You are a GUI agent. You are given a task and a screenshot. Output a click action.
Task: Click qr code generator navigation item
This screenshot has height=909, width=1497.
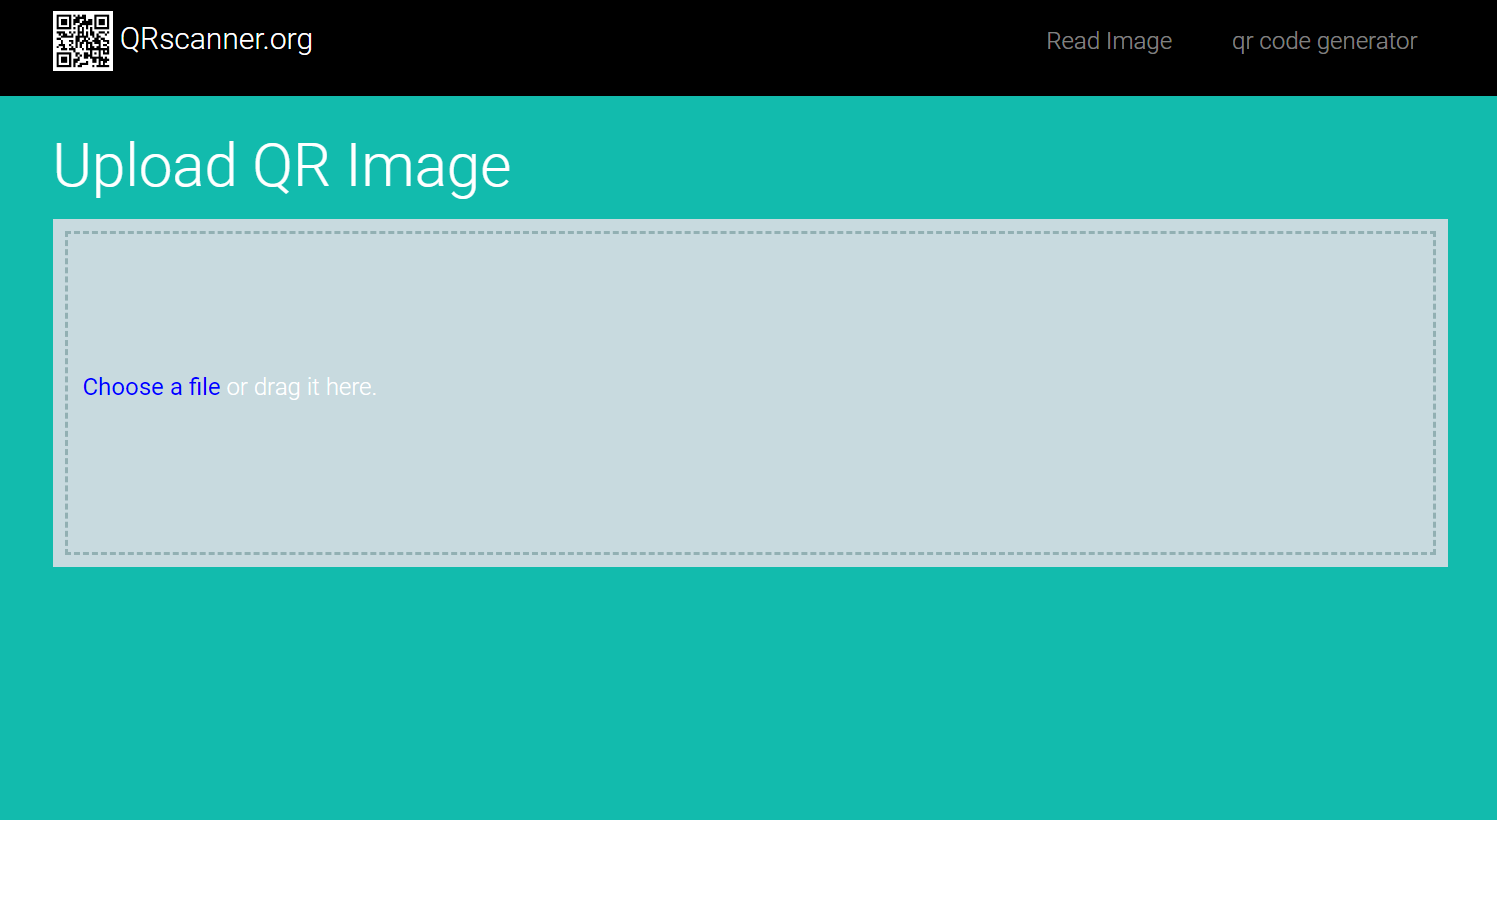(1323, 41)
